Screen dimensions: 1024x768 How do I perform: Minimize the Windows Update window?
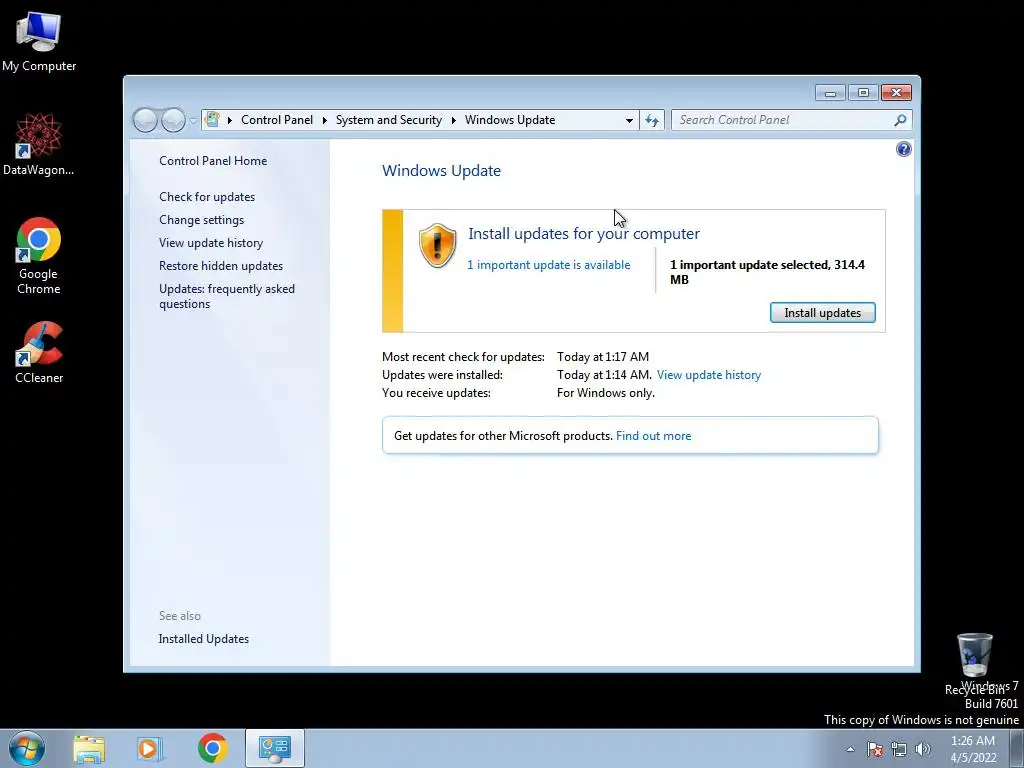coord(830,93)
